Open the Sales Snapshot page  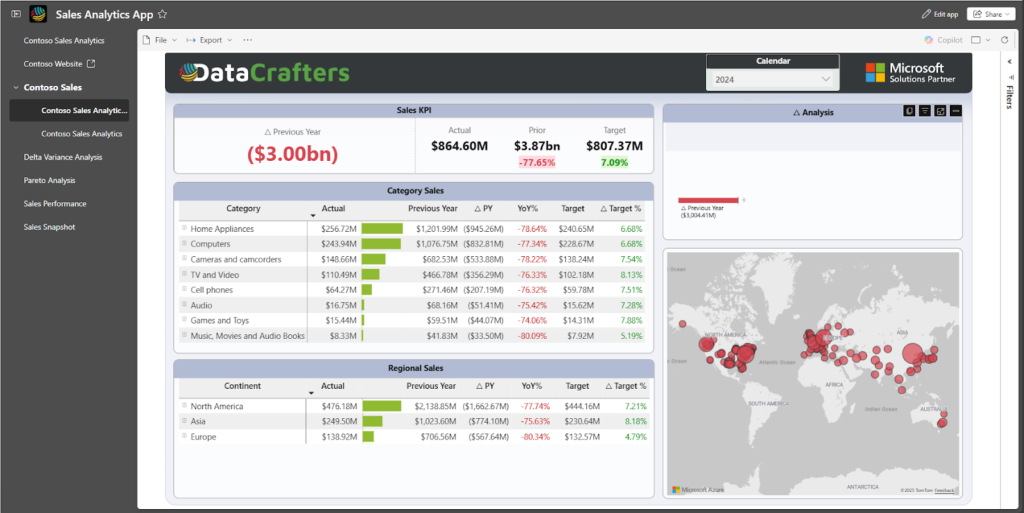tap(49, 227)
